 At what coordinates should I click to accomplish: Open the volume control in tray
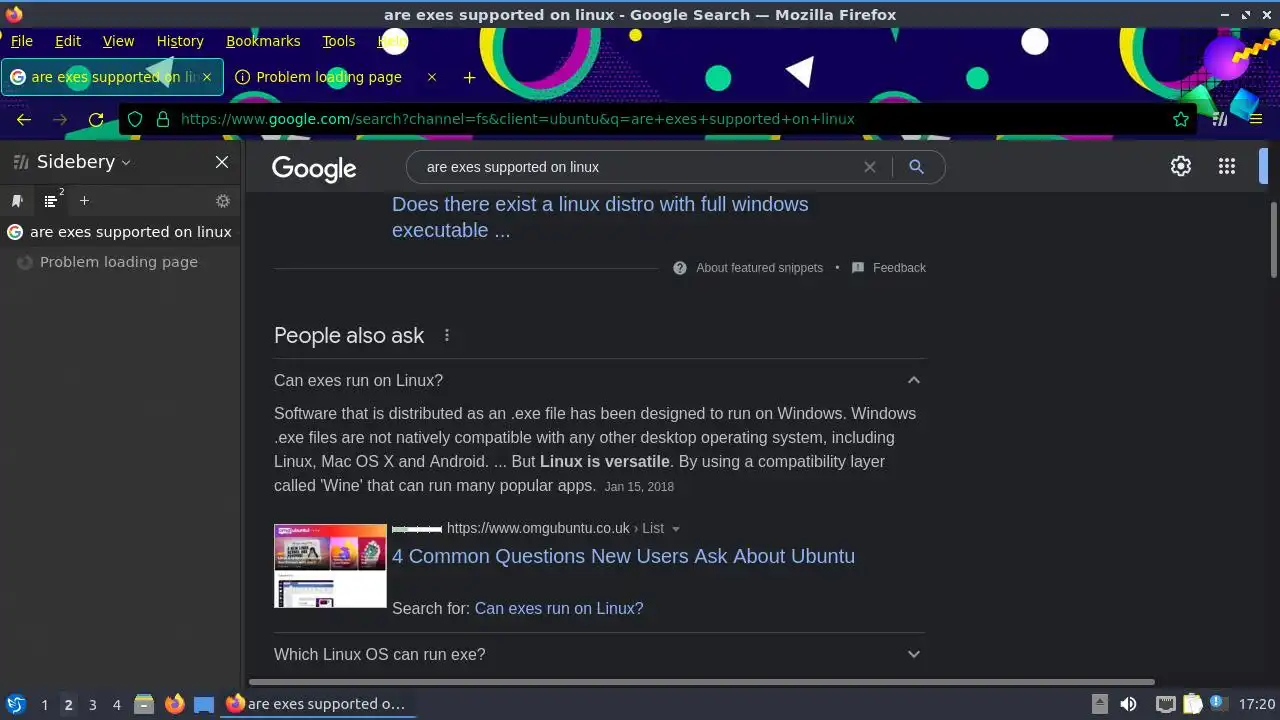click(x=1128, y=704)
